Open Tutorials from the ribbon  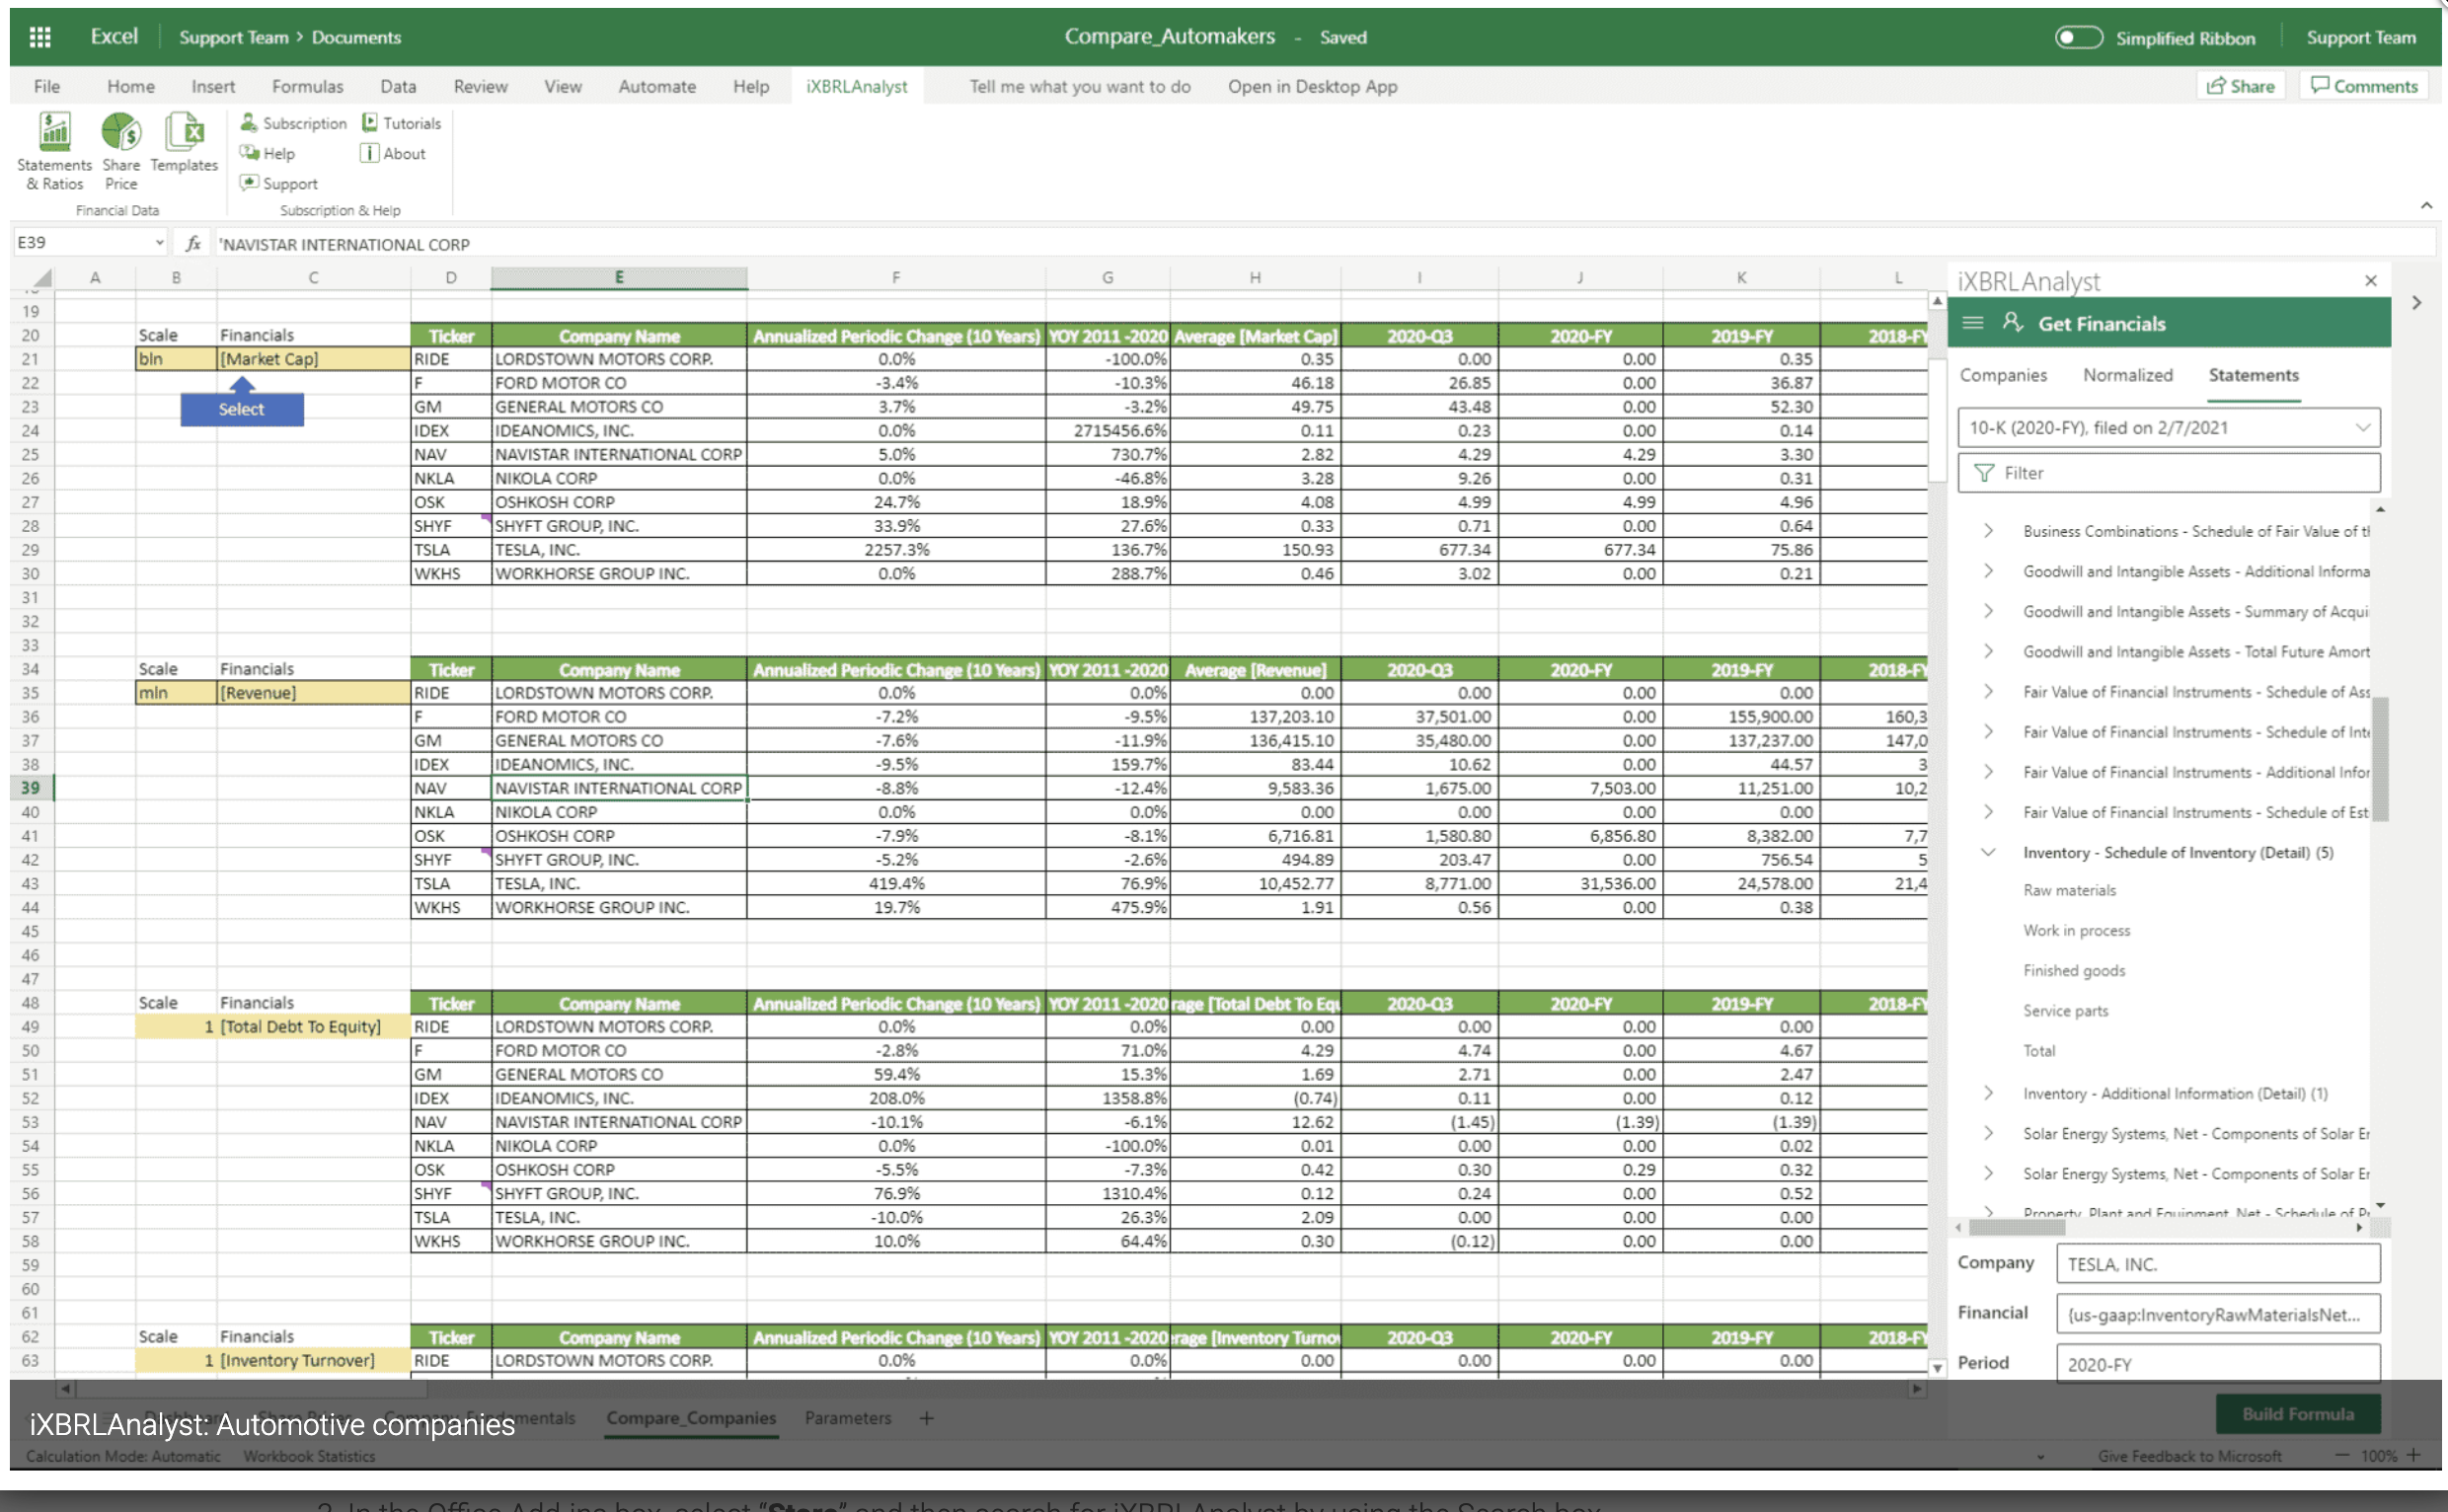coord(401,123)
